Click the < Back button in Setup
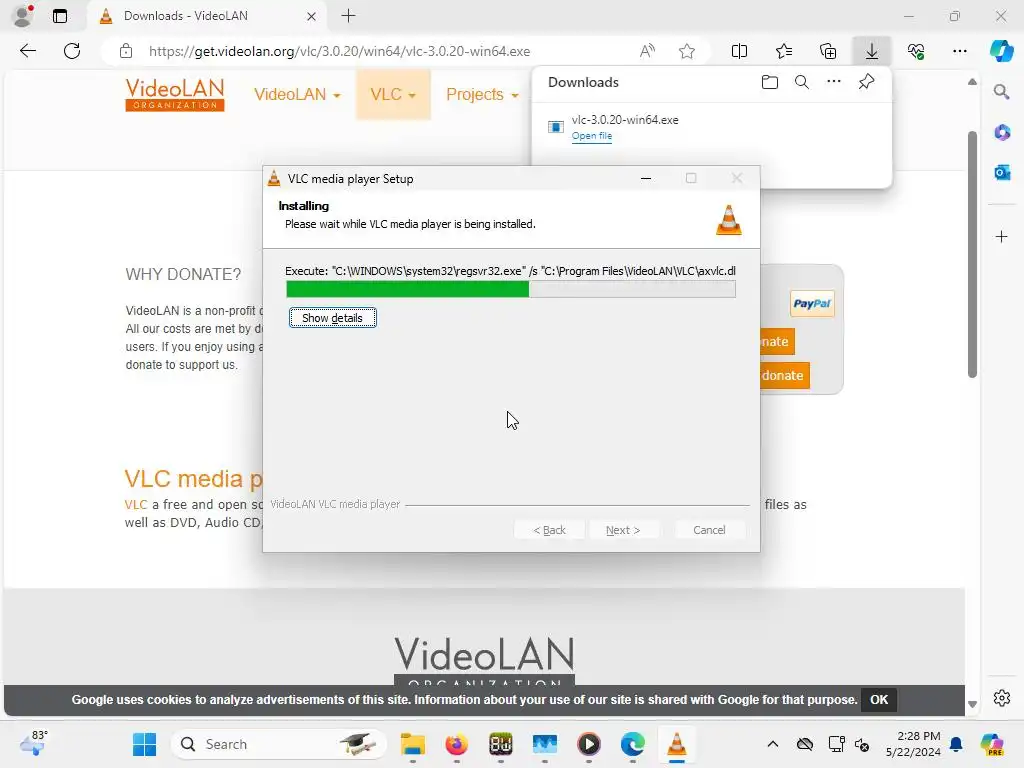Screen dimensions: 1024x768 549,530
